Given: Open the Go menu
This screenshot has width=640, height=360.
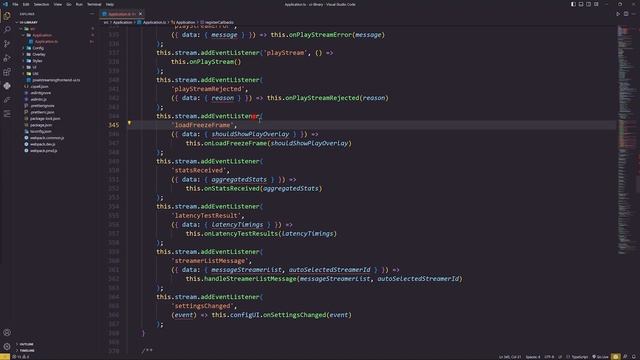Looking at the screenshot, I should coord(69,4).
